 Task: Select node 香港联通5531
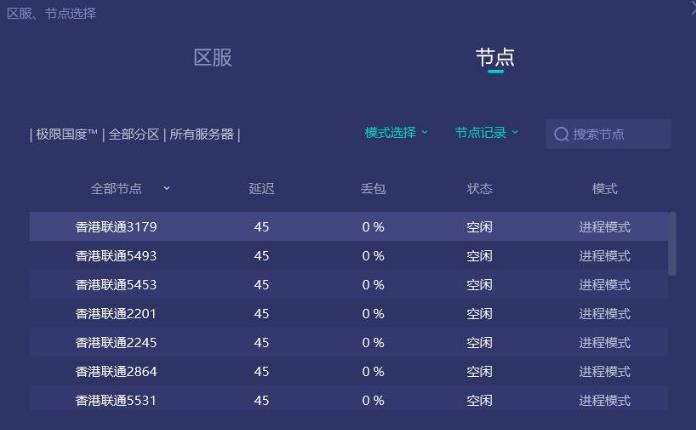tap(116, 401)
